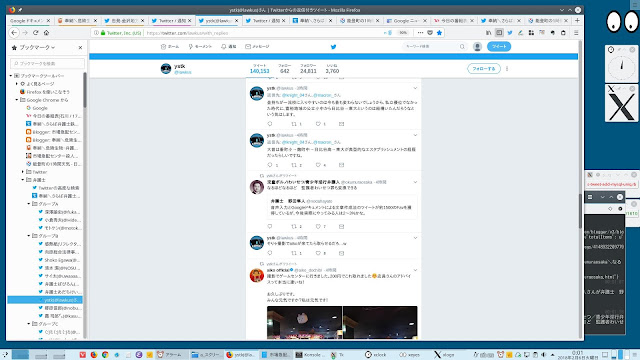Open the dropdown arrow on the topmost tweet

coord(415,88)
